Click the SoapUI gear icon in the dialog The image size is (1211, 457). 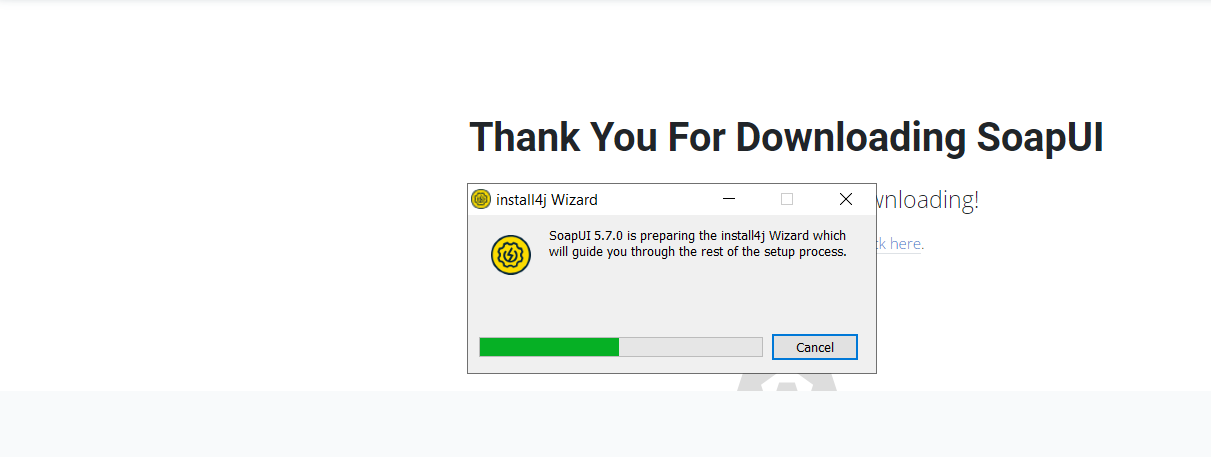[x=510, y=255]
